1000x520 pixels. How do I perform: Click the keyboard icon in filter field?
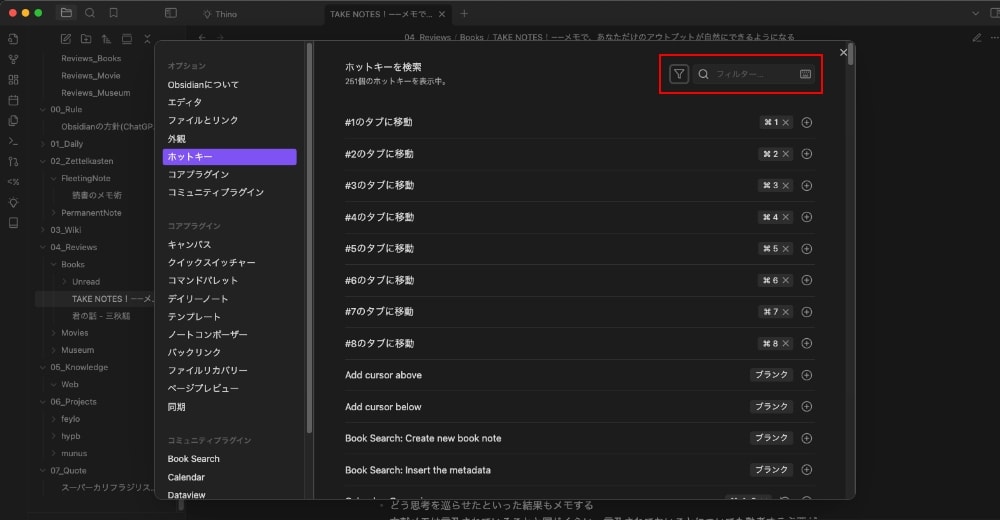pos(805,74)
